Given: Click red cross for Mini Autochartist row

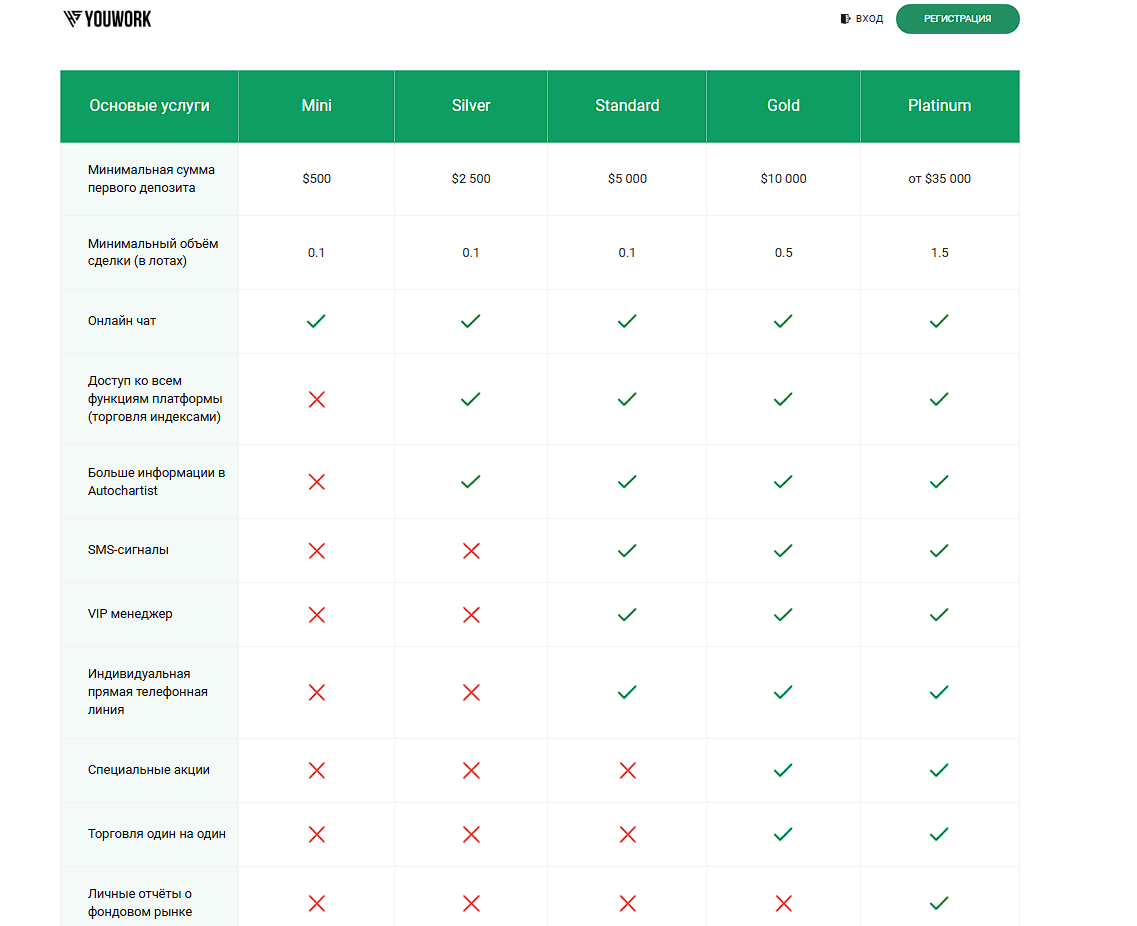Looking at the screenshot, I should click(x=316, y=482).
